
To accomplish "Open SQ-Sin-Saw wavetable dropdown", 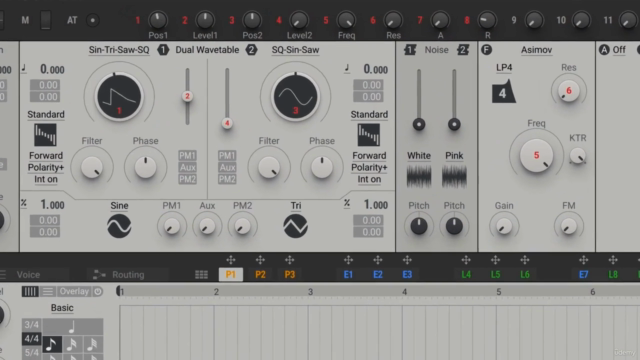I will click(x=296, y=50).
